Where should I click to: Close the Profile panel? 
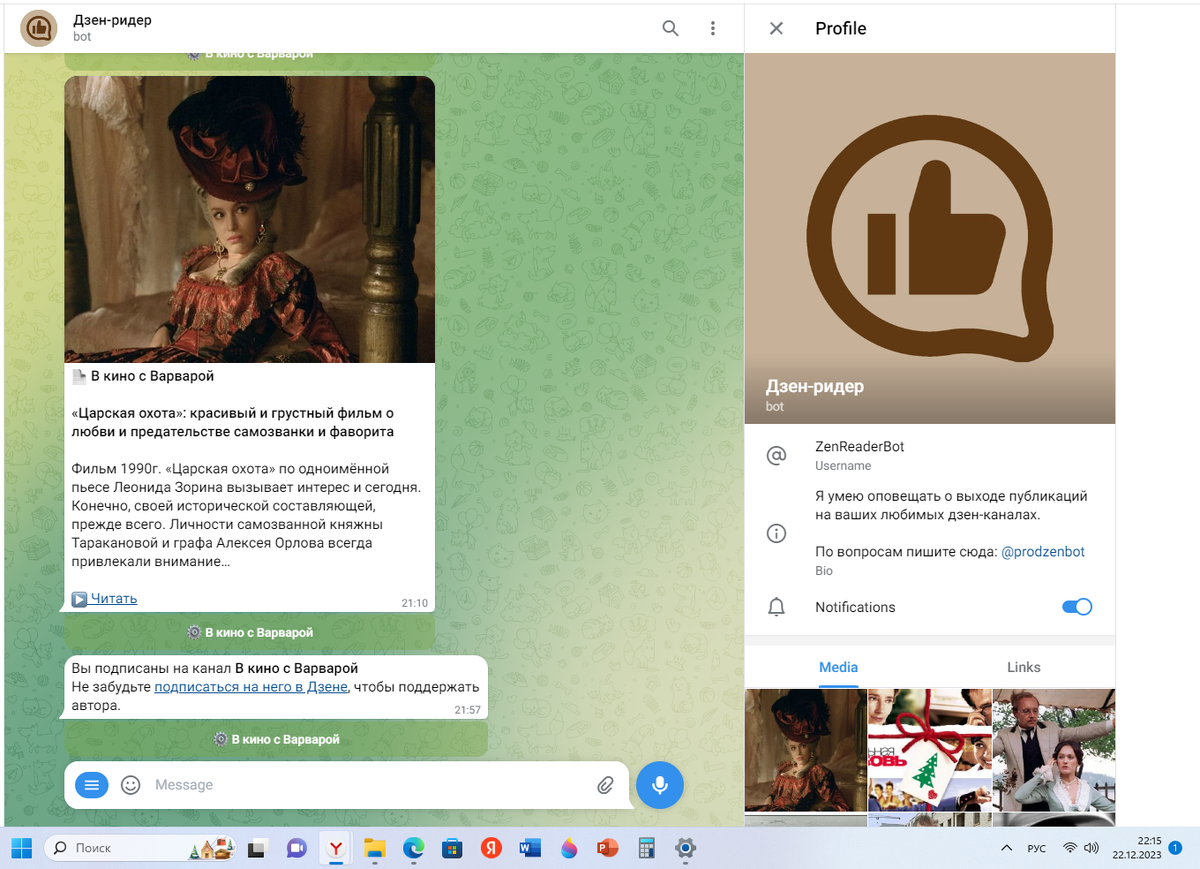776,28
